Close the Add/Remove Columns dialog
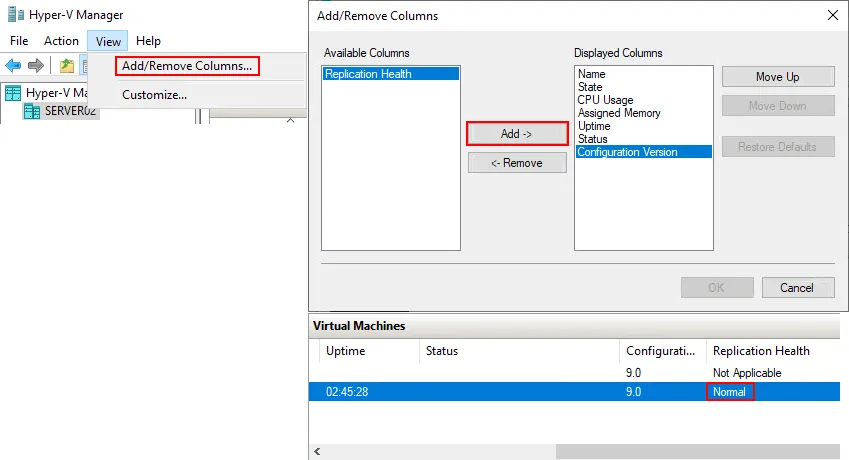This screenshot has height=460, width=849. 832,16
